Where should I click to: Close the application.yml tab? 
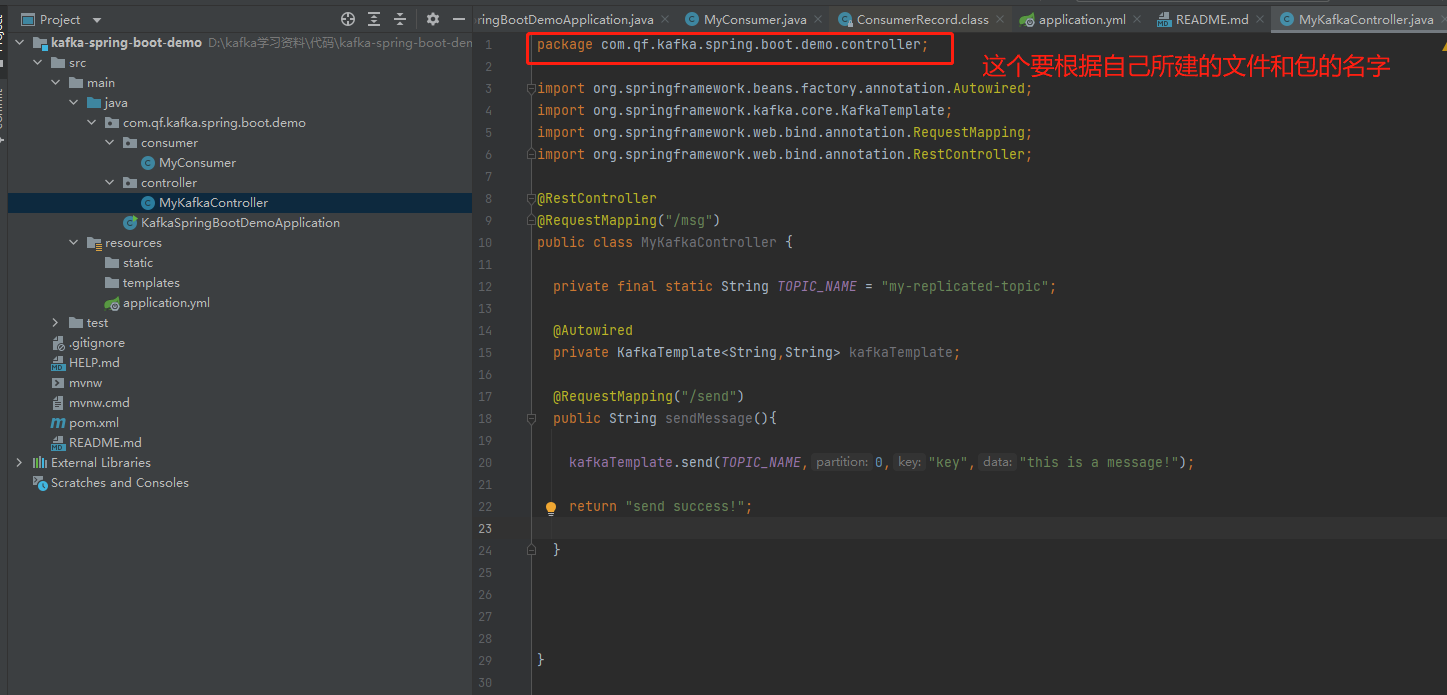(1138, 19)
